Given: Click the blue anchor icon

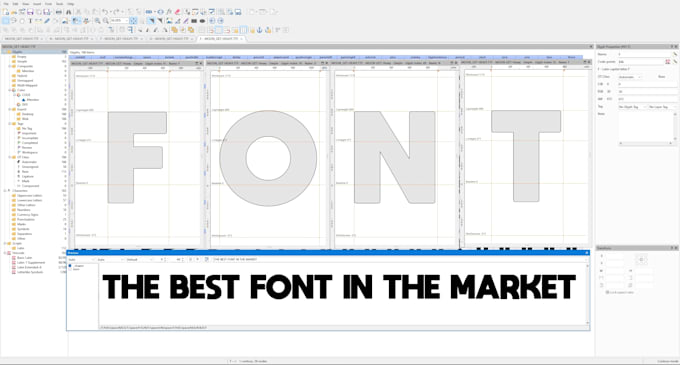Looking at the screenshot, I should pyautogui.click(x=259, y=29).
